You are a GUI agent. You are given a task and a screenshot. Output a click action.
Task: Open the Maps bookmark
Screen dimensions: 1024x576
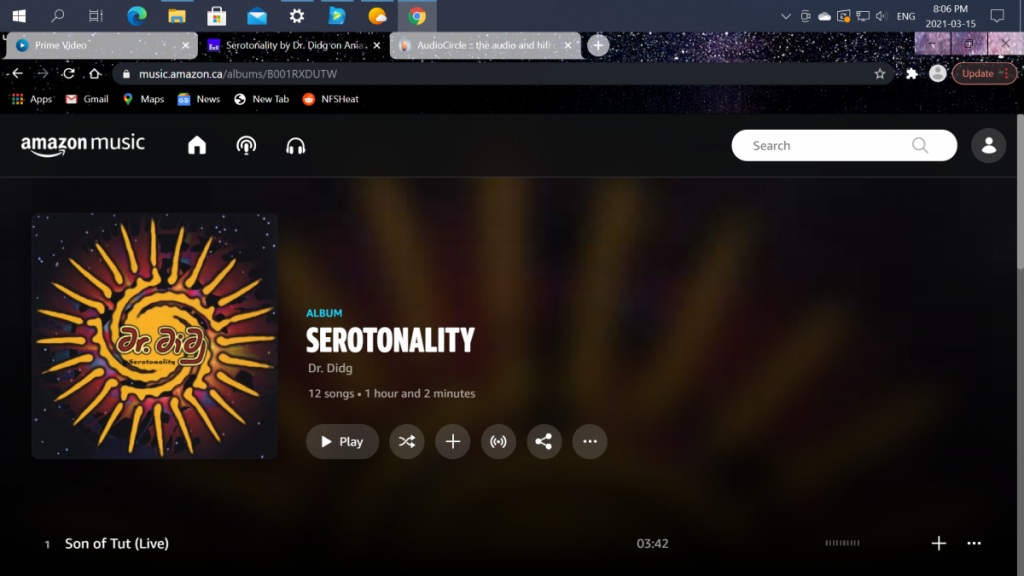coord(143,99)
